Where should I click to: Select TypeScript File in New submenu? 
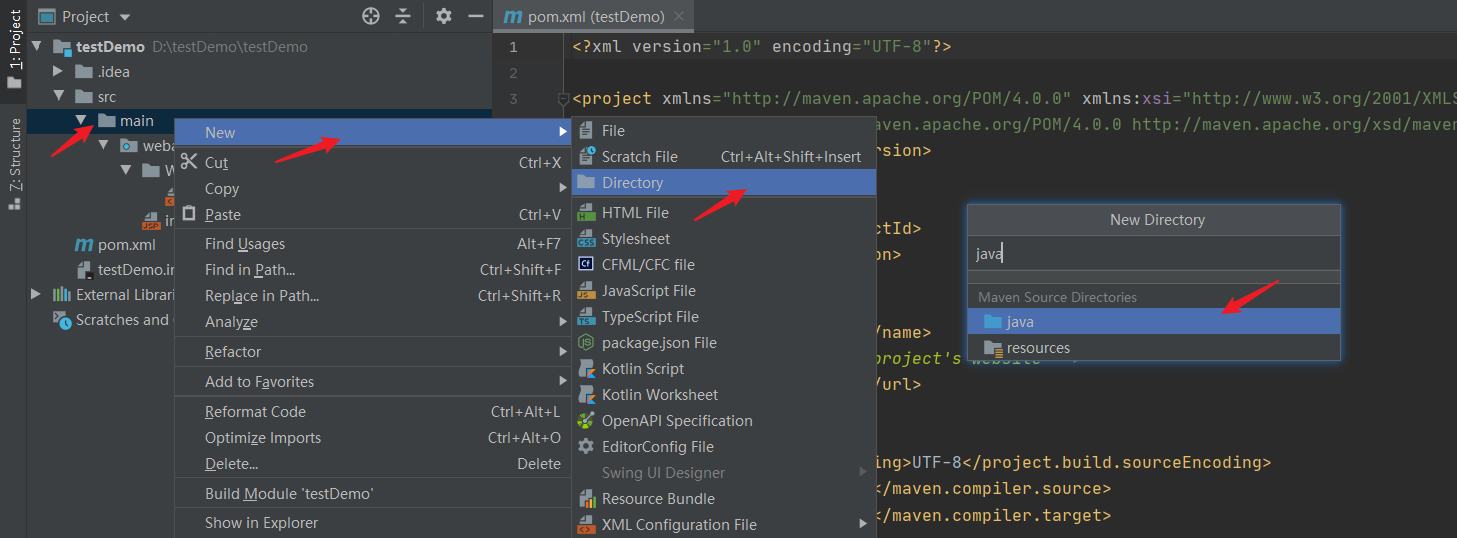724,317
